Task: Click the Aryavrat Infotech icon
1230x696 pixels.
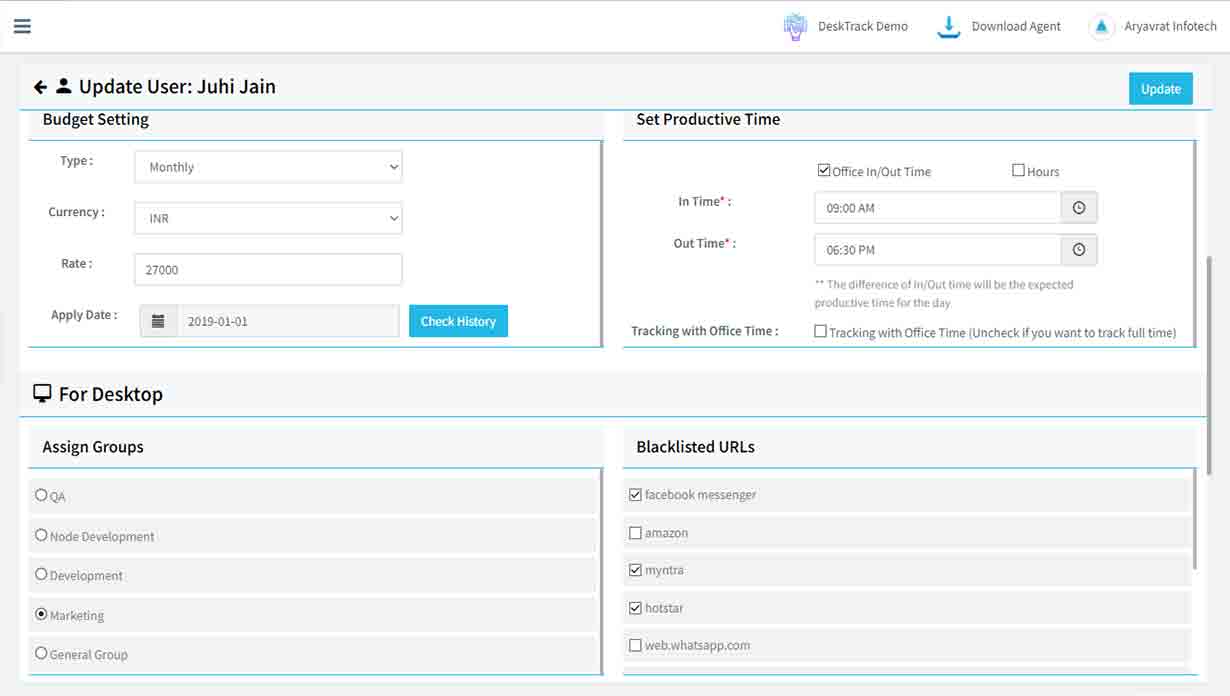Action: click(x=1101, y=26)
